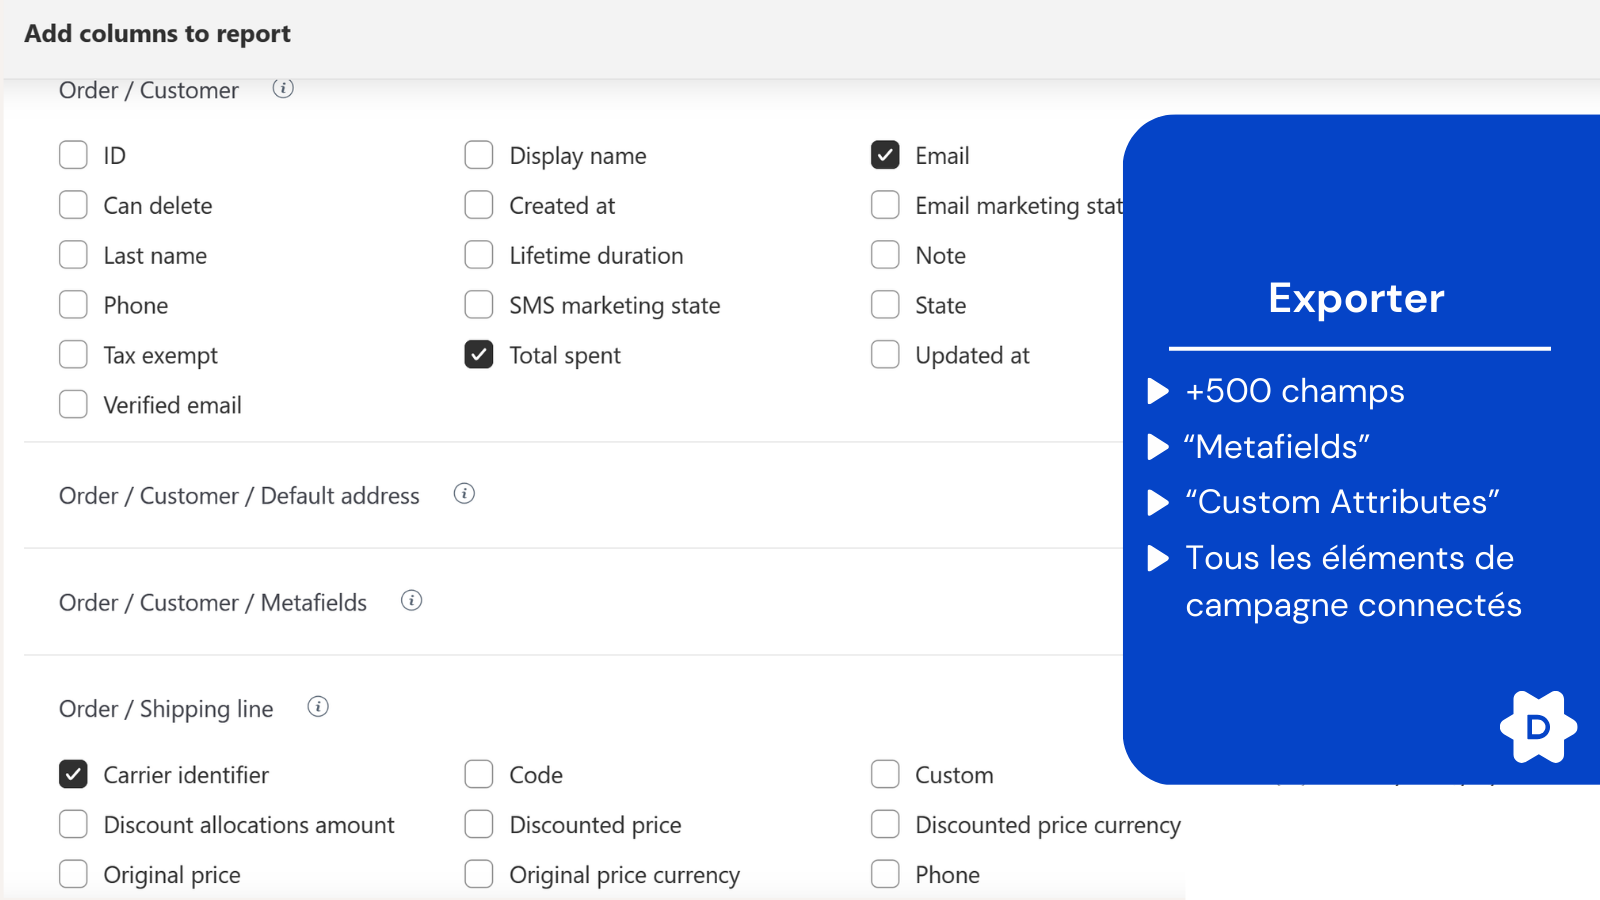Tick the Phone checkbox under Shipping line
The image size is (1600, 900).
click(885, 875)
